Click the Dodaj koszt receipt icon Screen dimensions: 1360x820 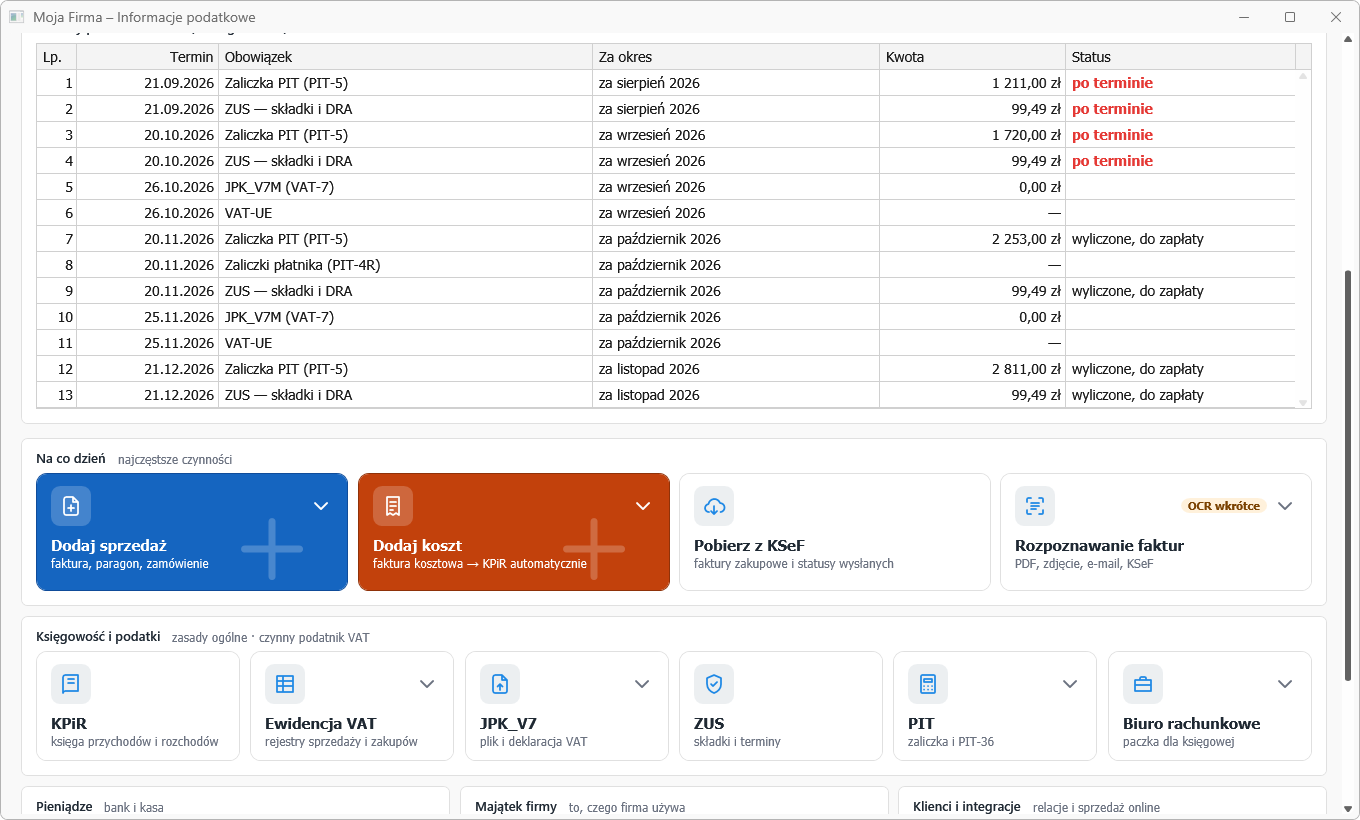[x=393, y=506]
